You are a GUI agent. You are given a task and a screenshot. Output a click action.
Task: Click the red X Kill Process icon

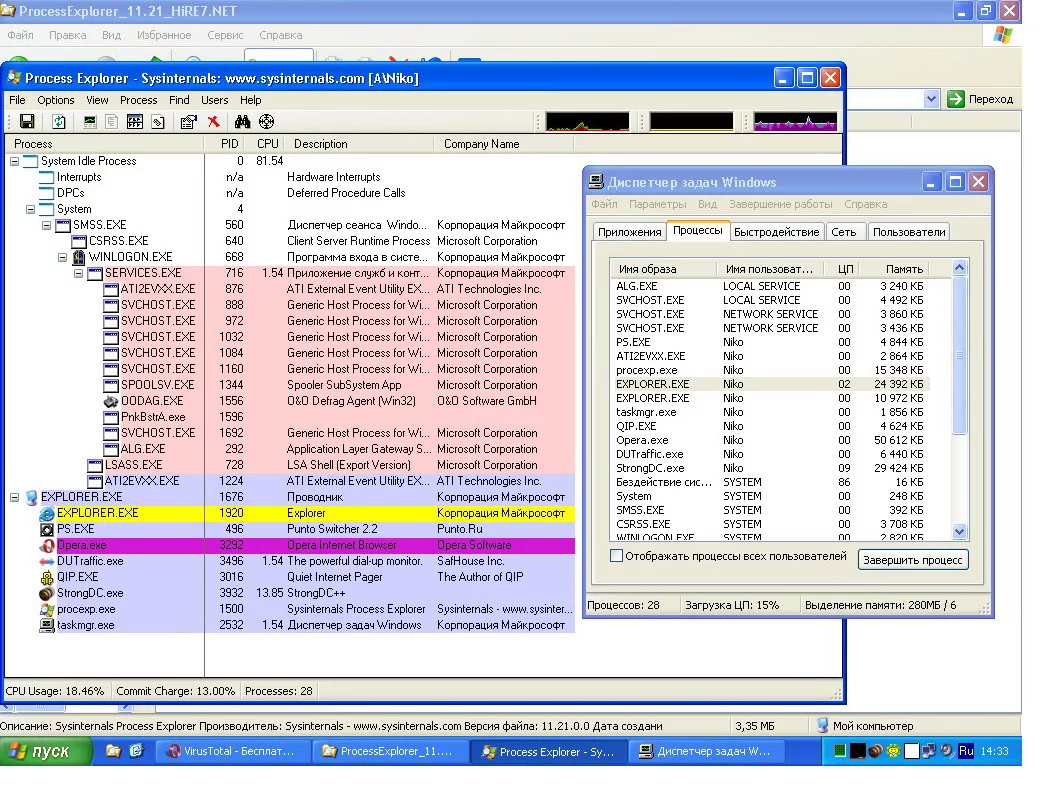pos(213,122)
